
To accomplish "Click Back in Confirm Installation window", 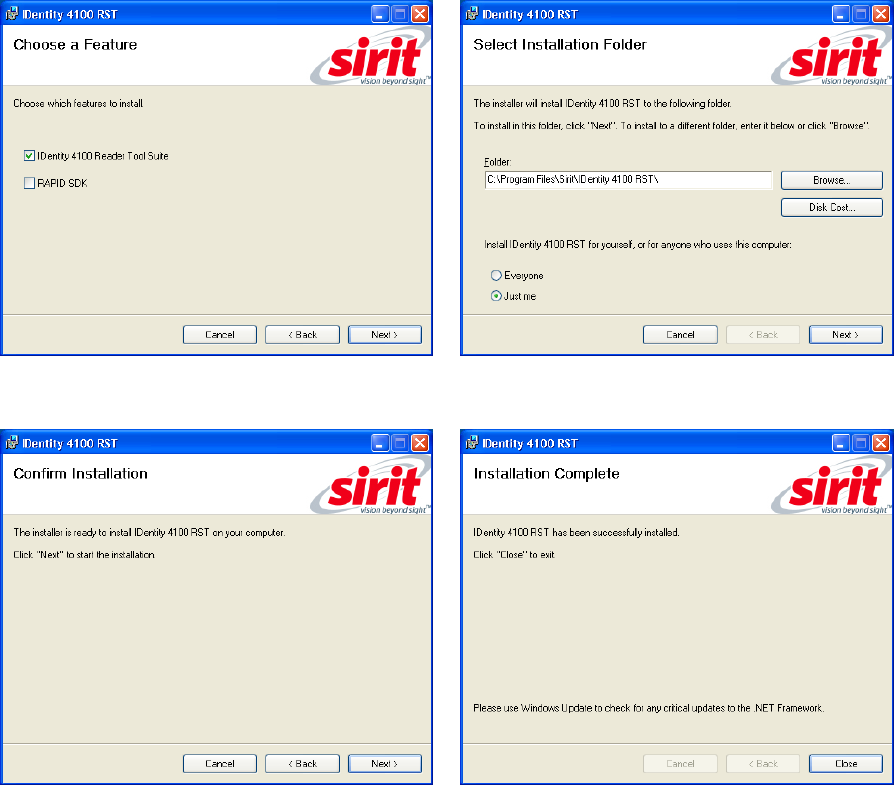I will pos(302,763).
